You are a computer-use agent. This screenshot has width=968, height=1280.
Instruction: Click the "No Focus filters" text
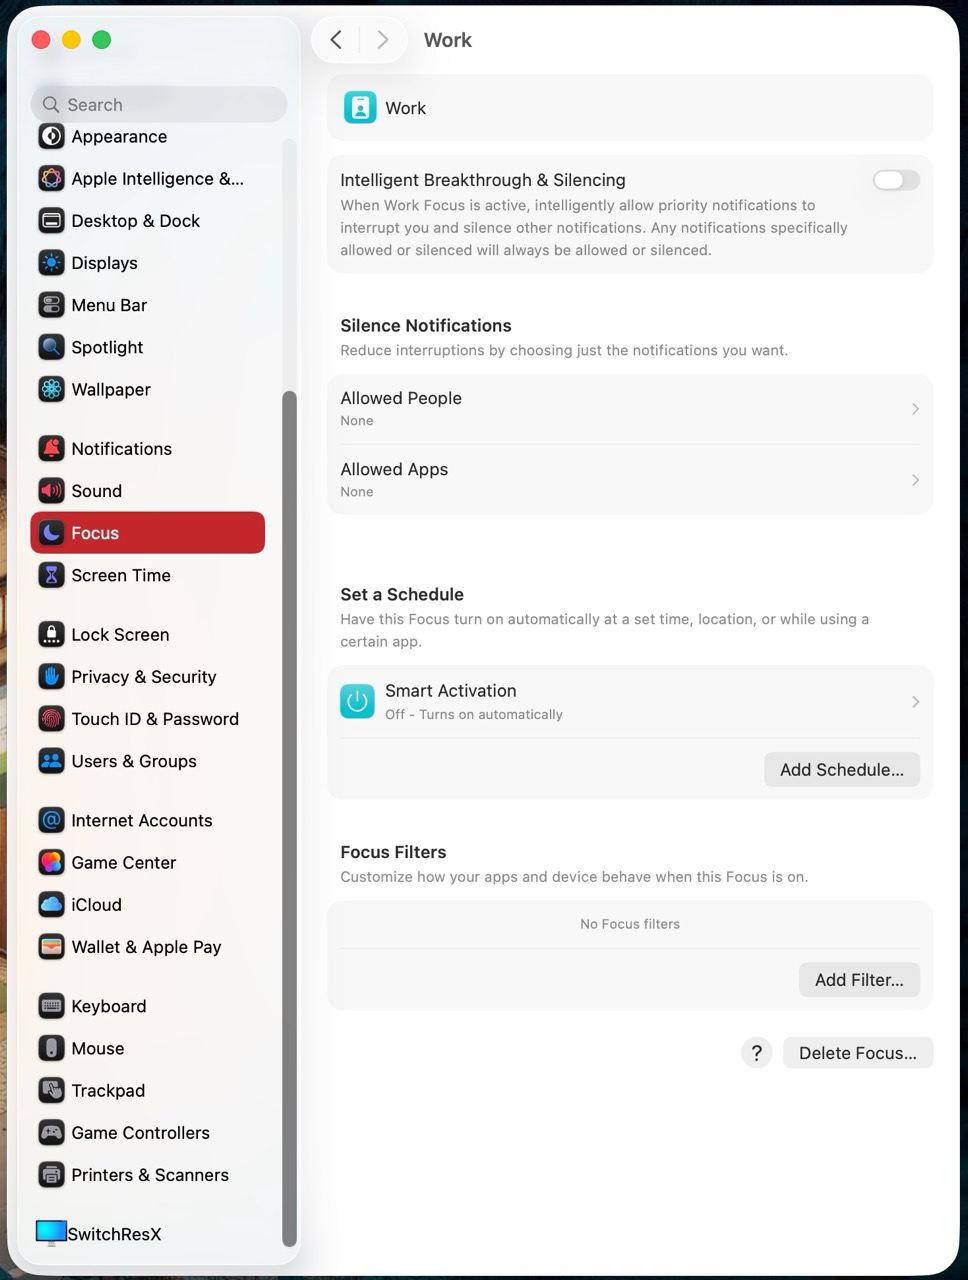point(630,924)
